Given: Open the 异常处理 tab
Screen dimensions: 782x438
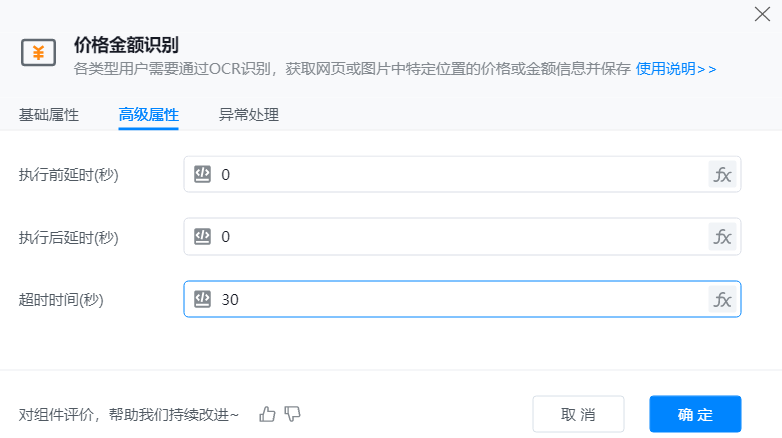Looking at the screenshot, I should click(x=249, y=114).
